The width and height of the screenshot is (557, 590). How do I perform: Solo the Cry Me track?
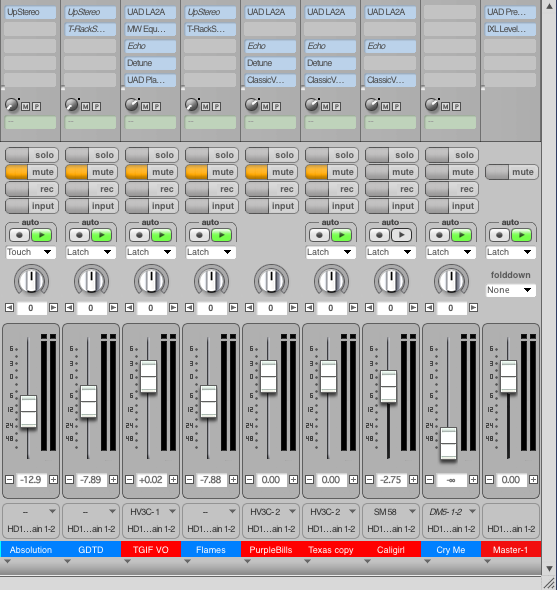click(452, 155)
